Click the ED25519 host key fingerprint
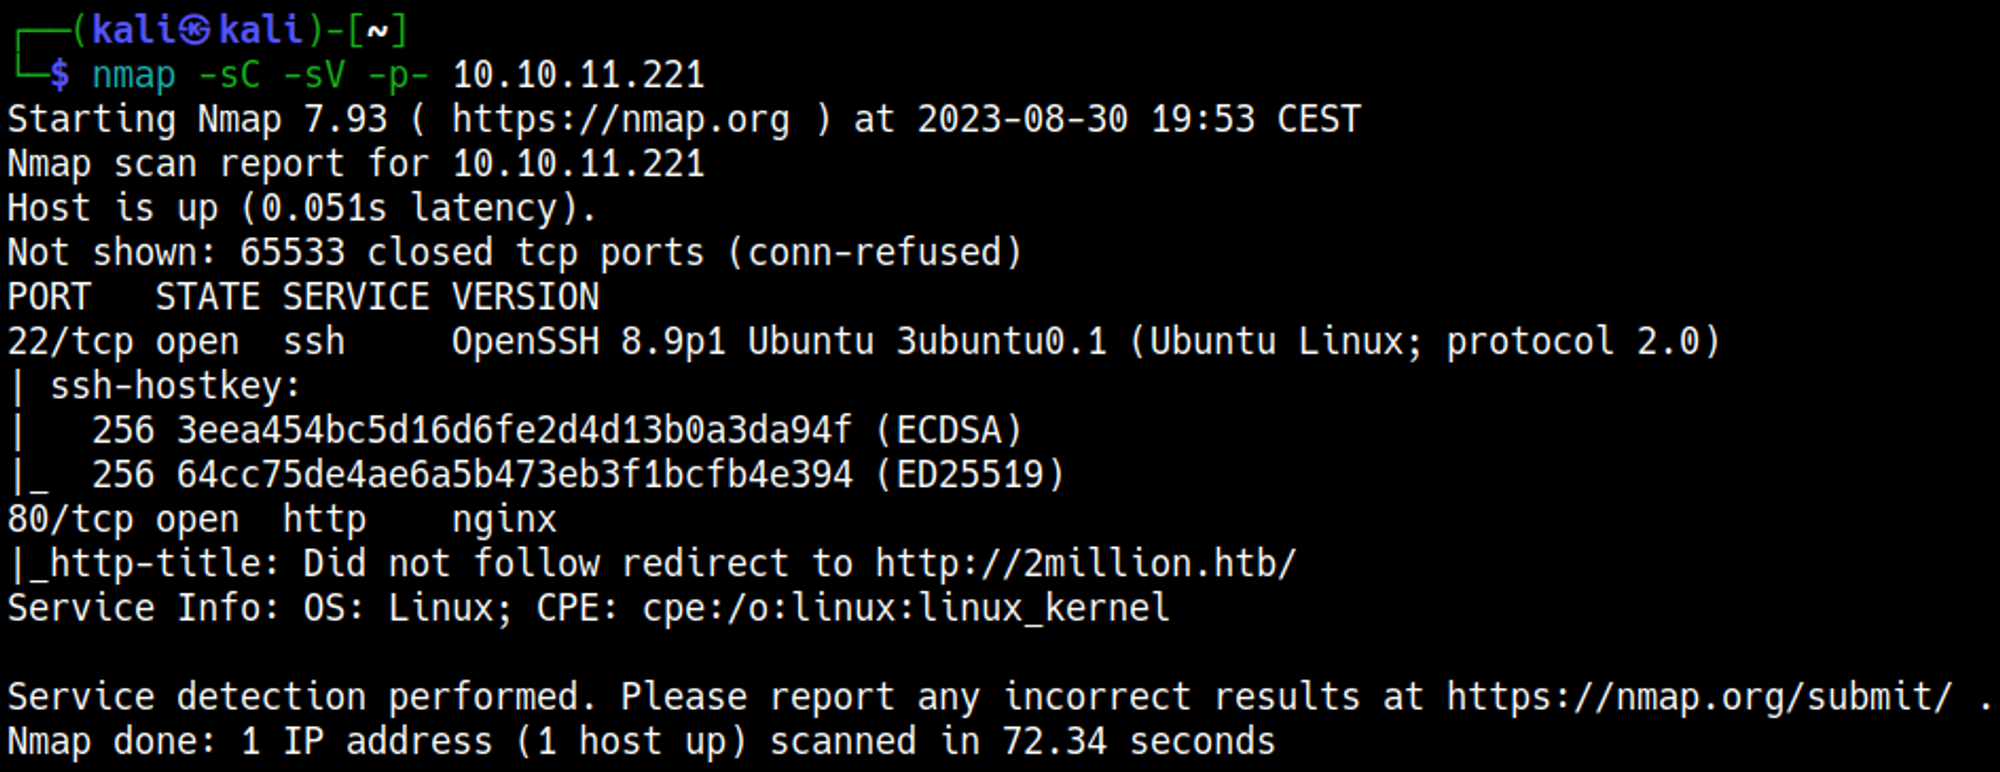Screen dimensions: 2000x772 514,475
